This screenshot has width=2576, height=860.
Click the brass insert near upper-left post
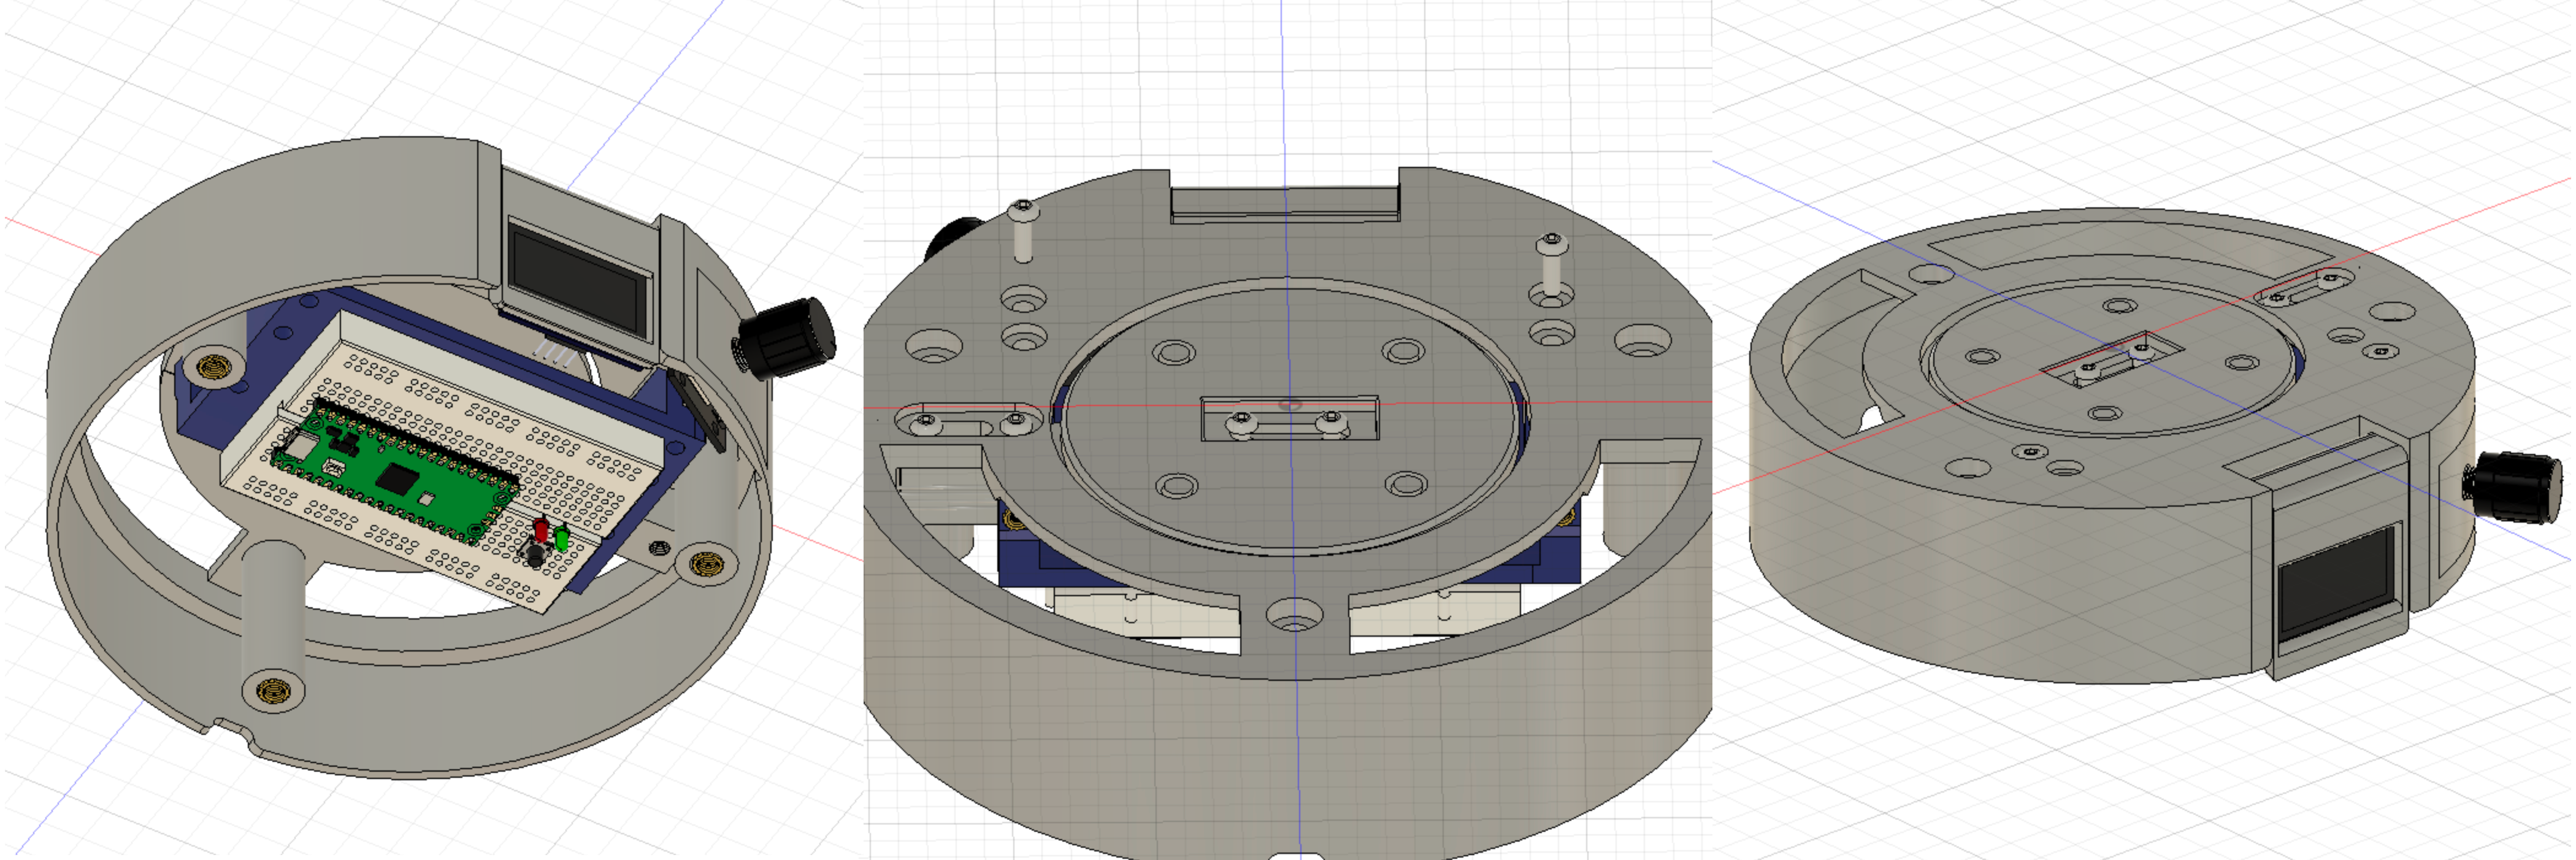click(213, 366)
